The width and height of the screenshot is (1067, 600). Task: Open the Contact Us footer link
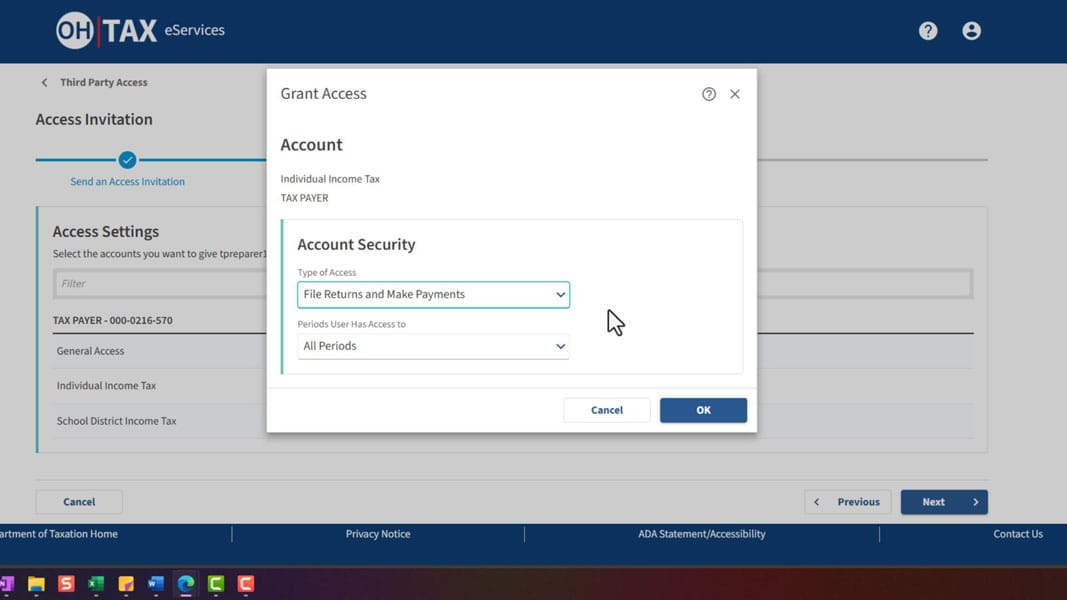point(1017,534)
